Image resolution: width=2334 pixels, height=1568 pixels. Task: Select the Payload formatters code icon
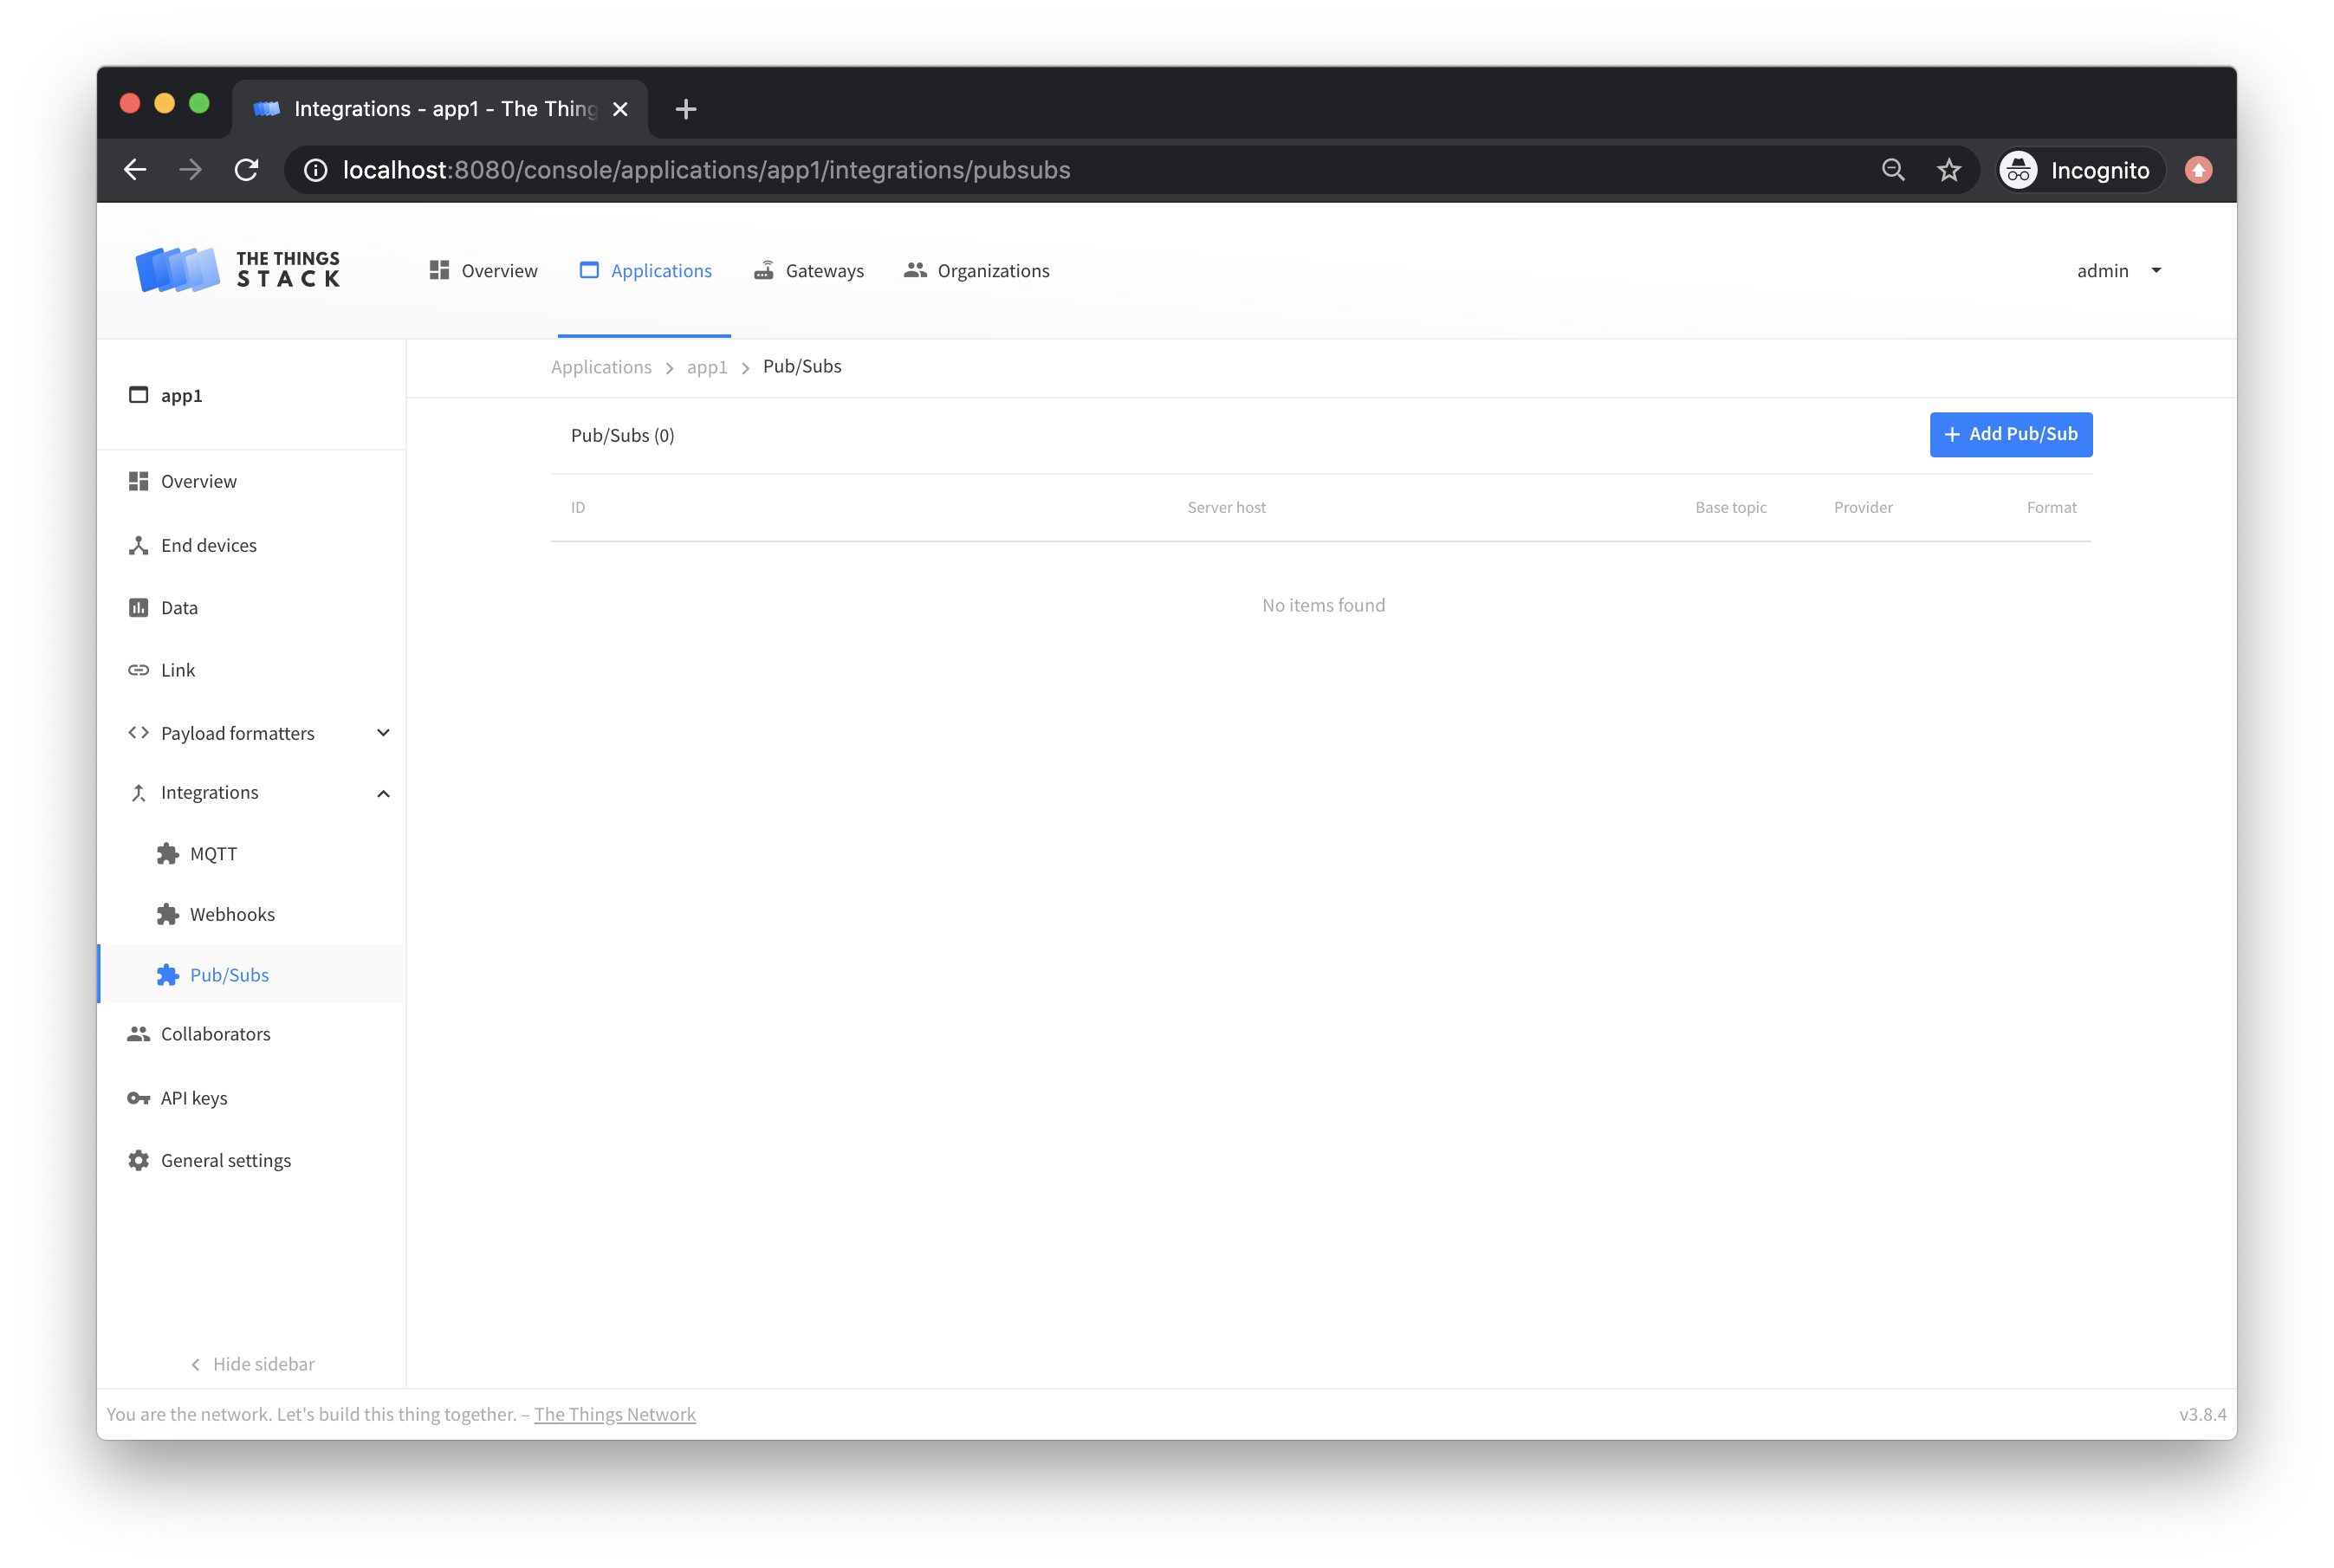click(138, 732)
